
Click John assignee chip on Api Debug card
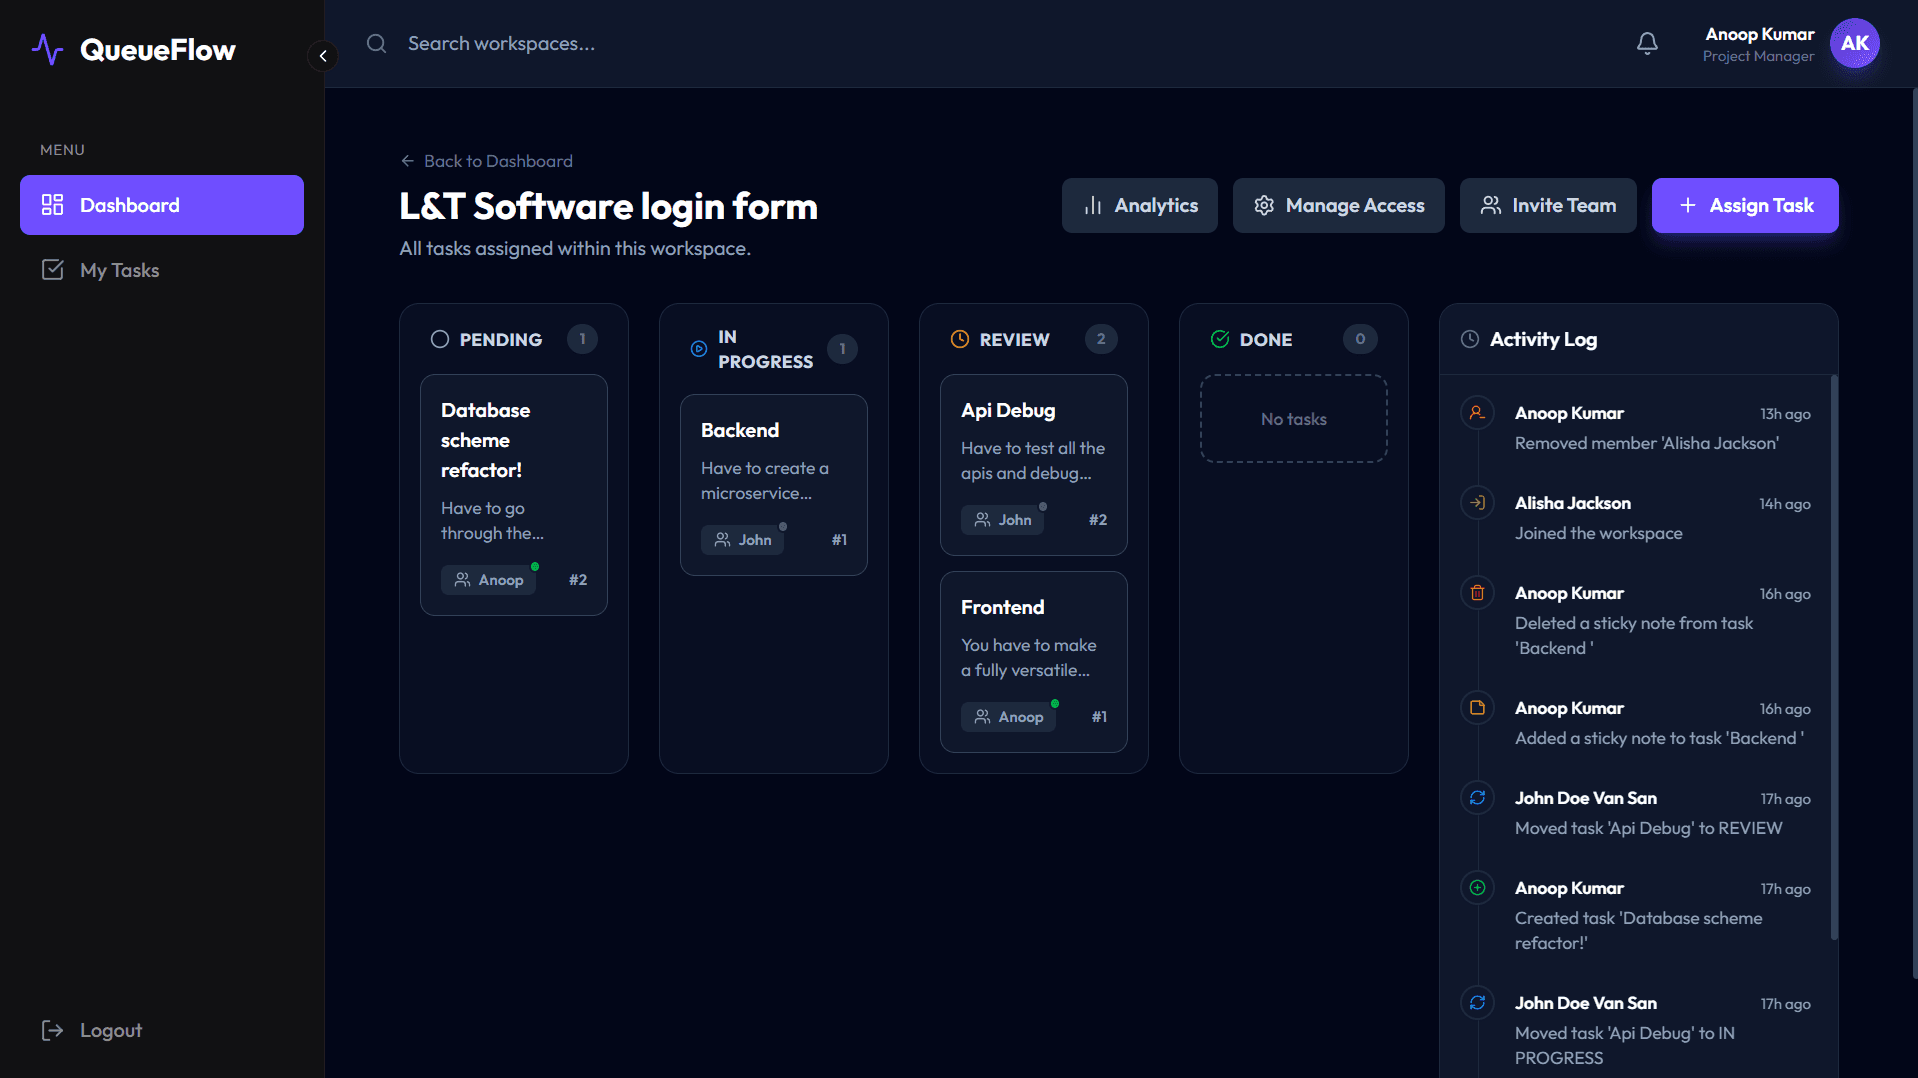tap(1003, 520)
